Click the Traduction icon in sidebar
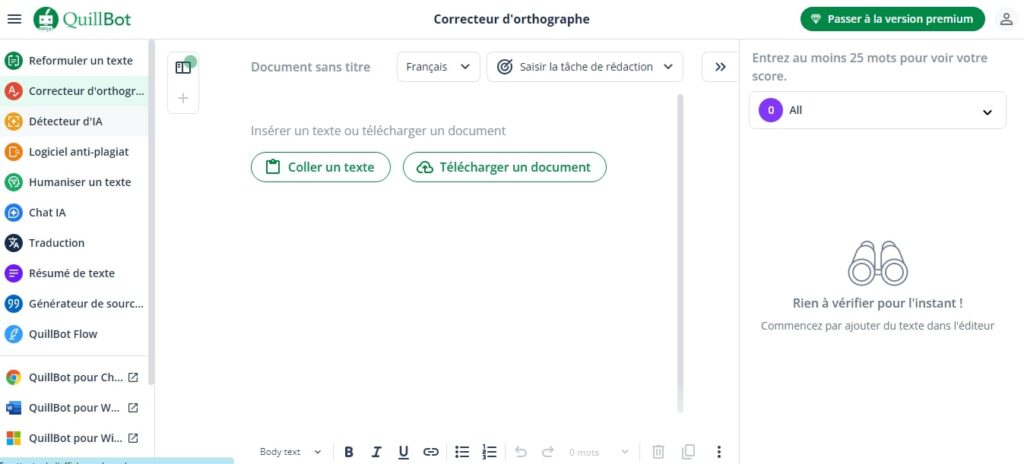 point(14,243)
